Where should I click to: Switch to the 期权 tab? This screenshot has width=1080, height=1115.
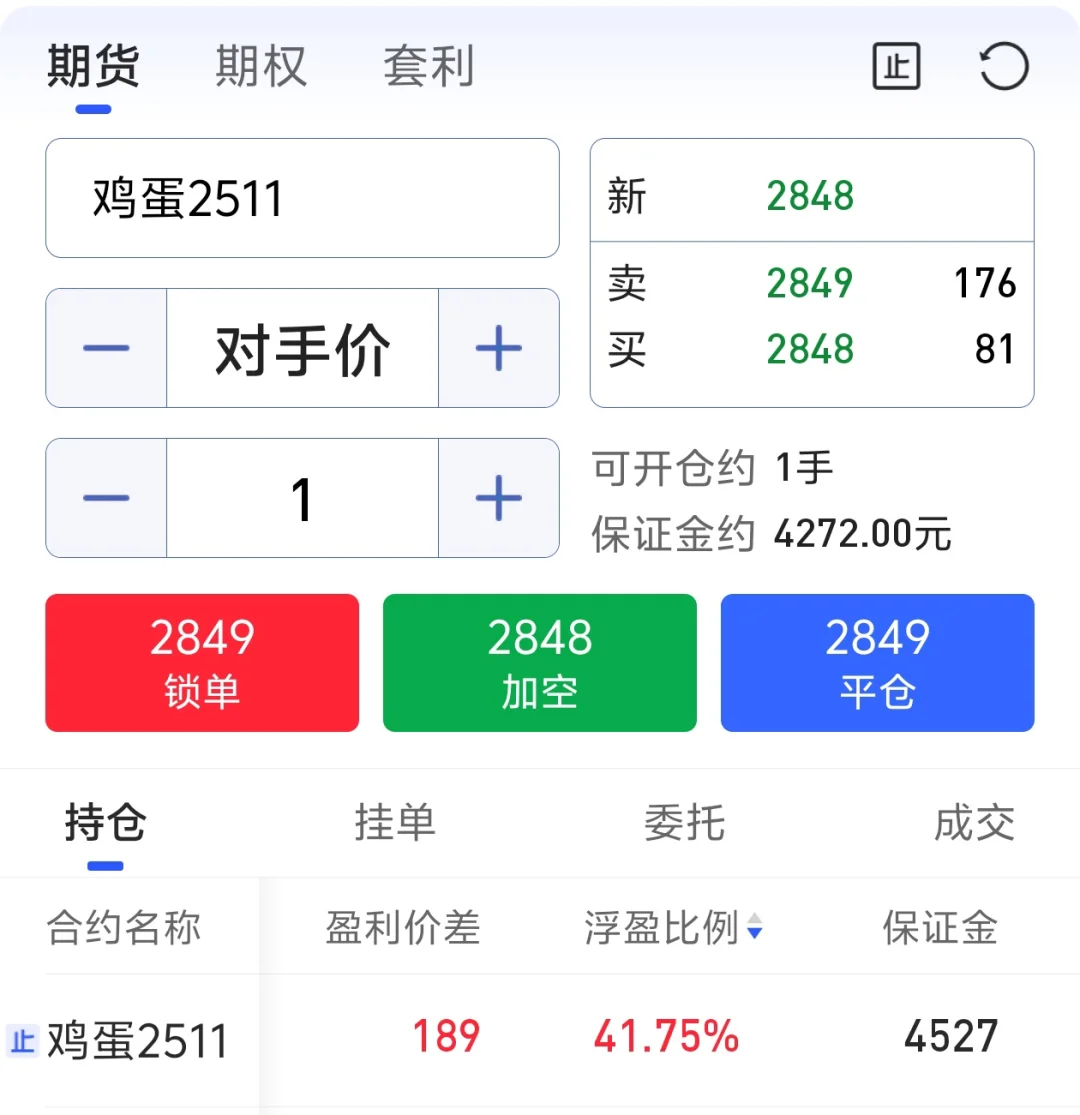click(x=261, y=66)
